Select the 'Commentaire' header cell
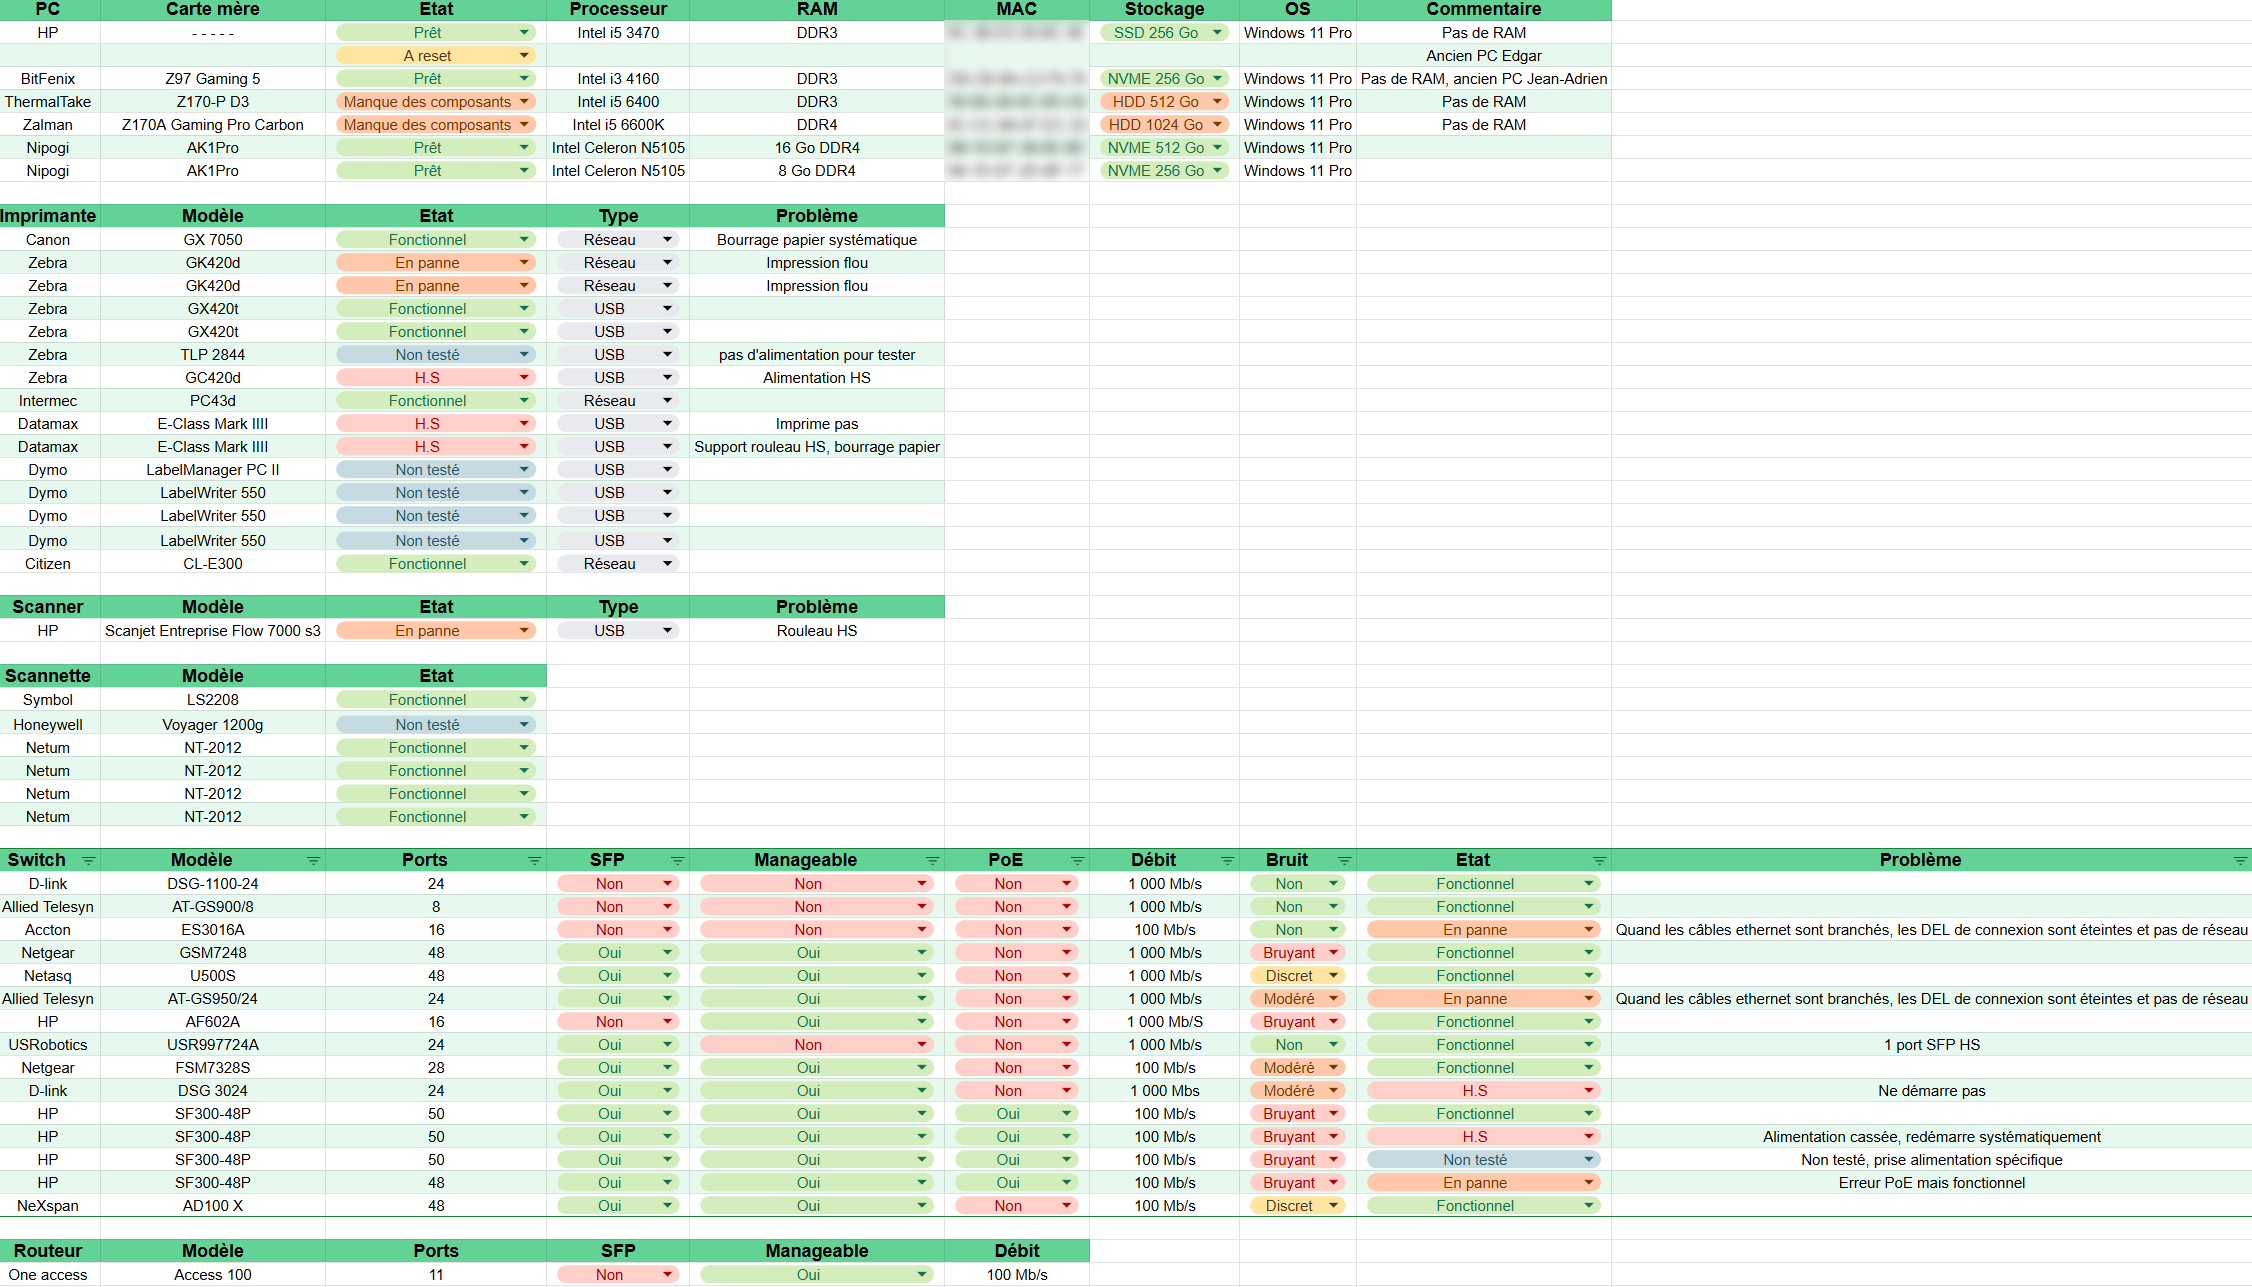2252x1287 pixels. pos(1484,9)
